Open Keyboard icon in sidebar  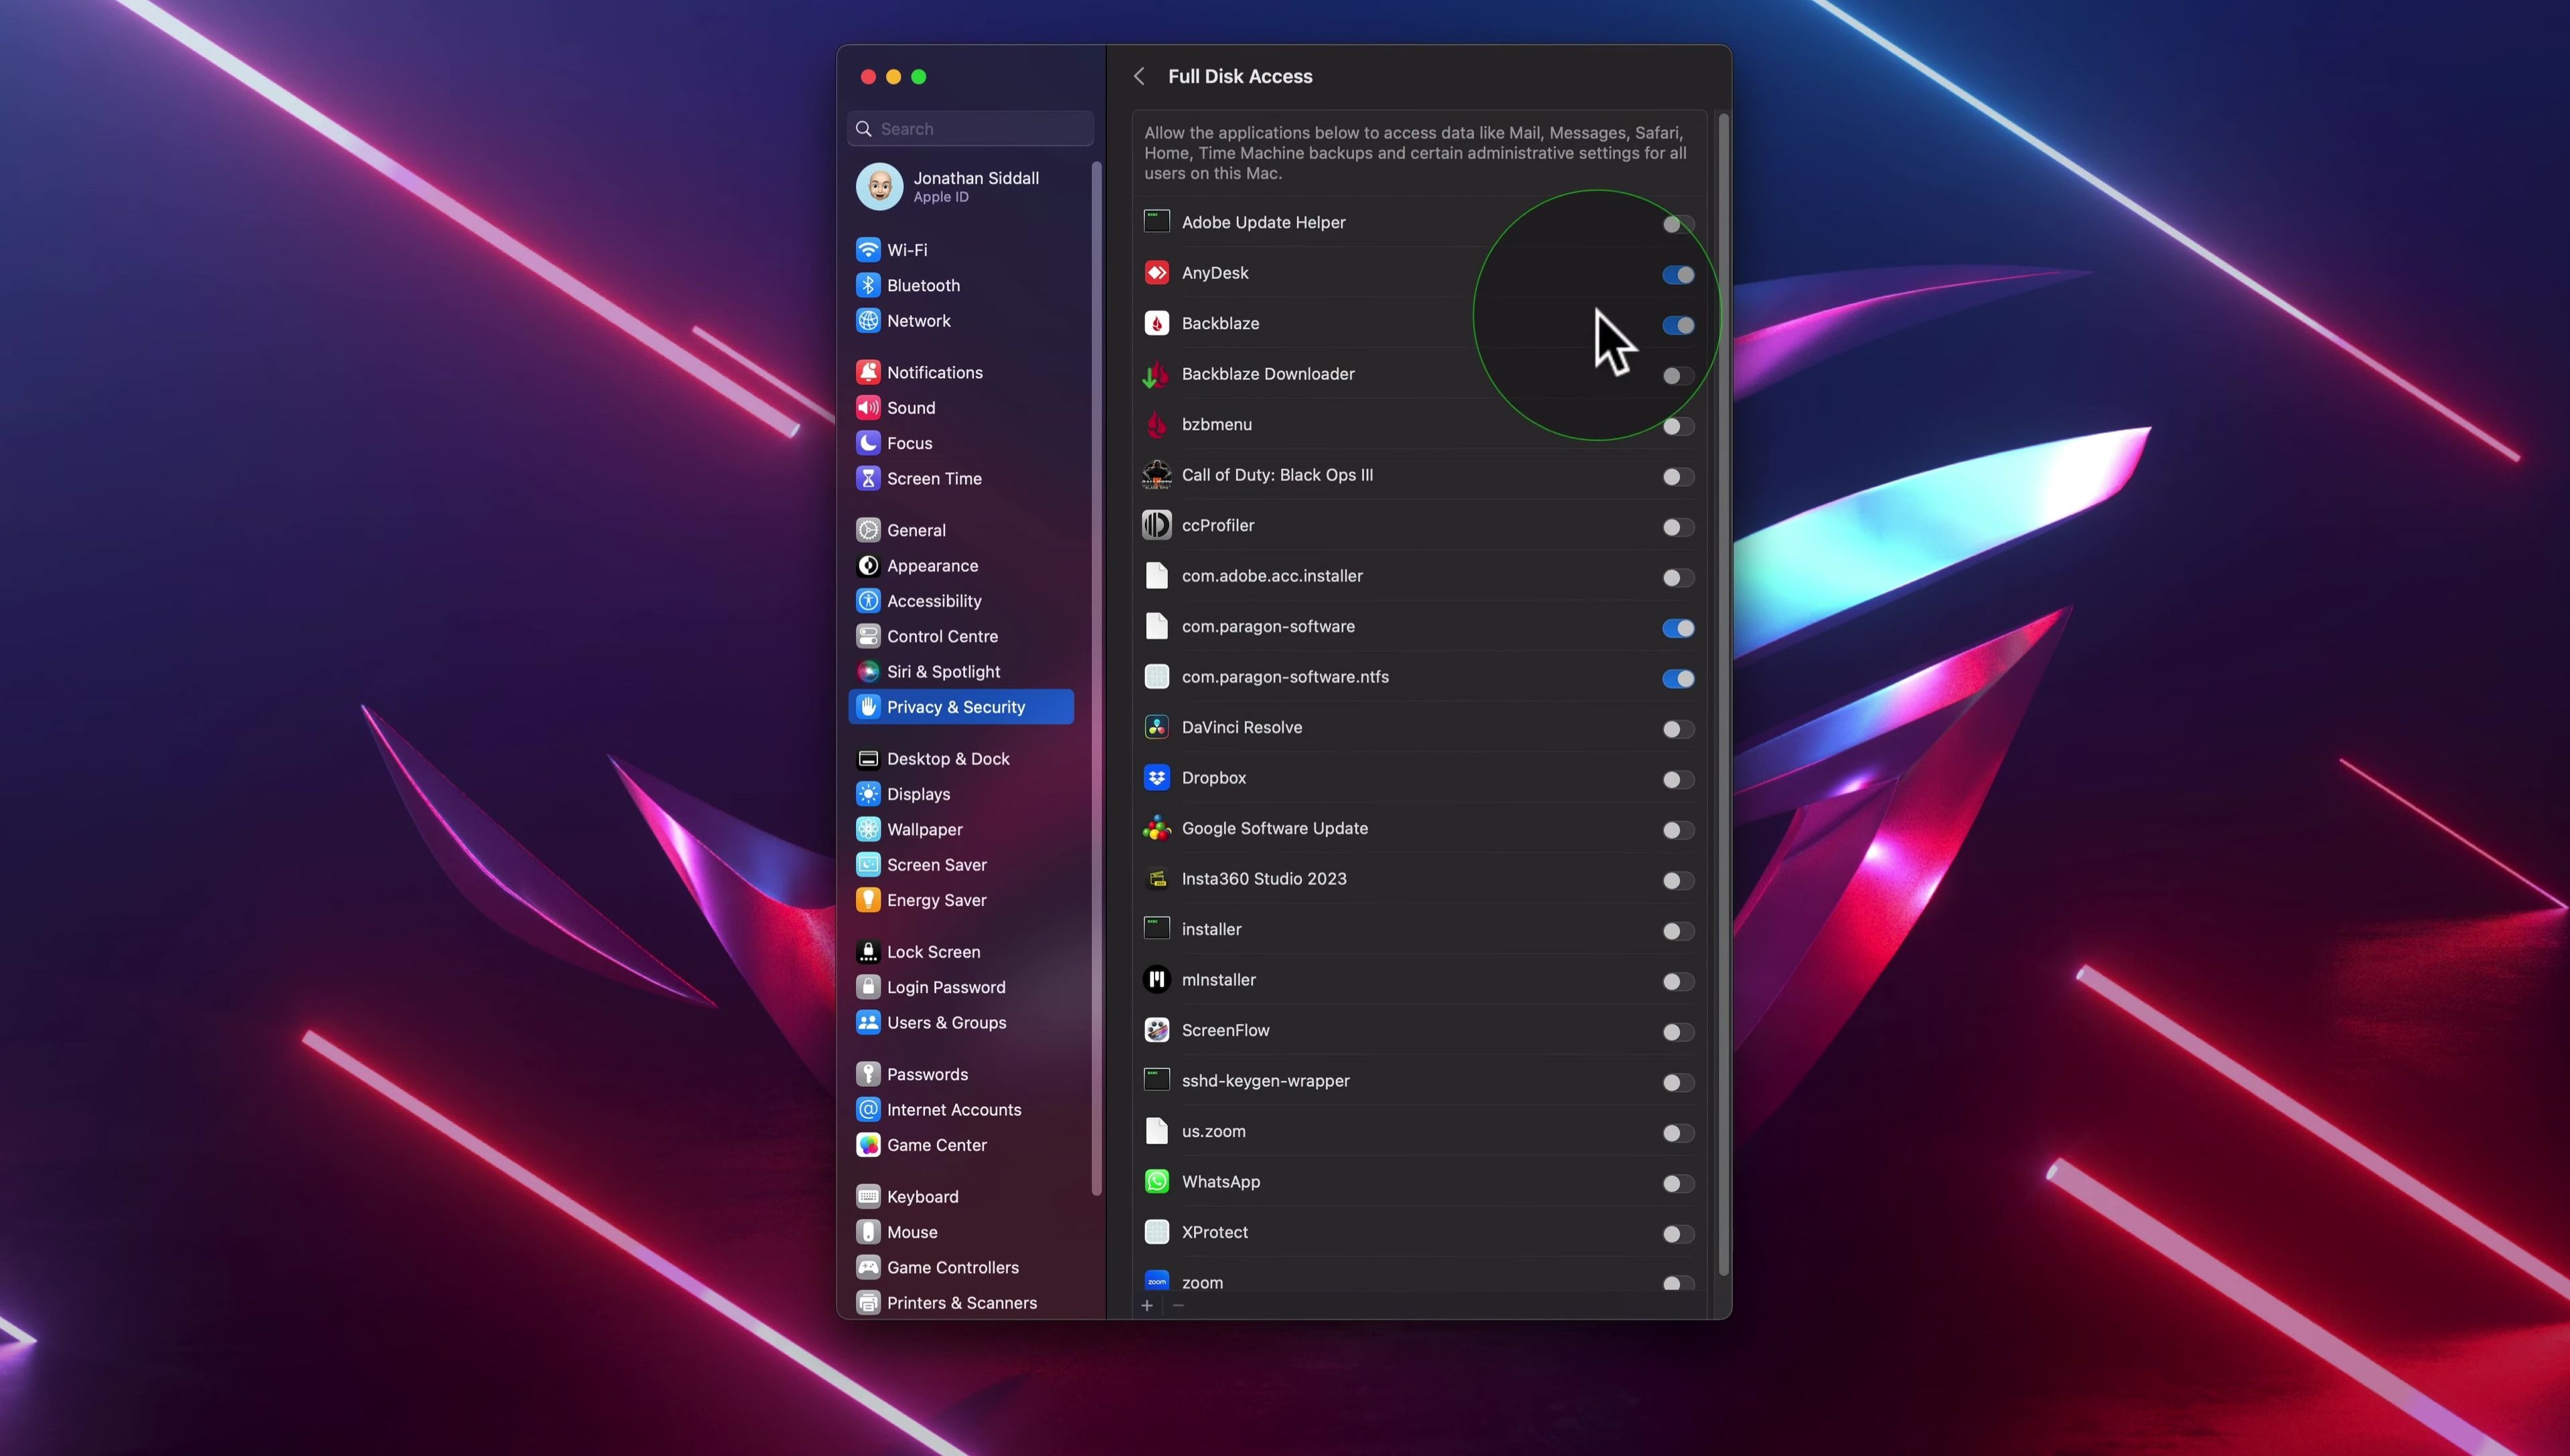point(868,1197)
